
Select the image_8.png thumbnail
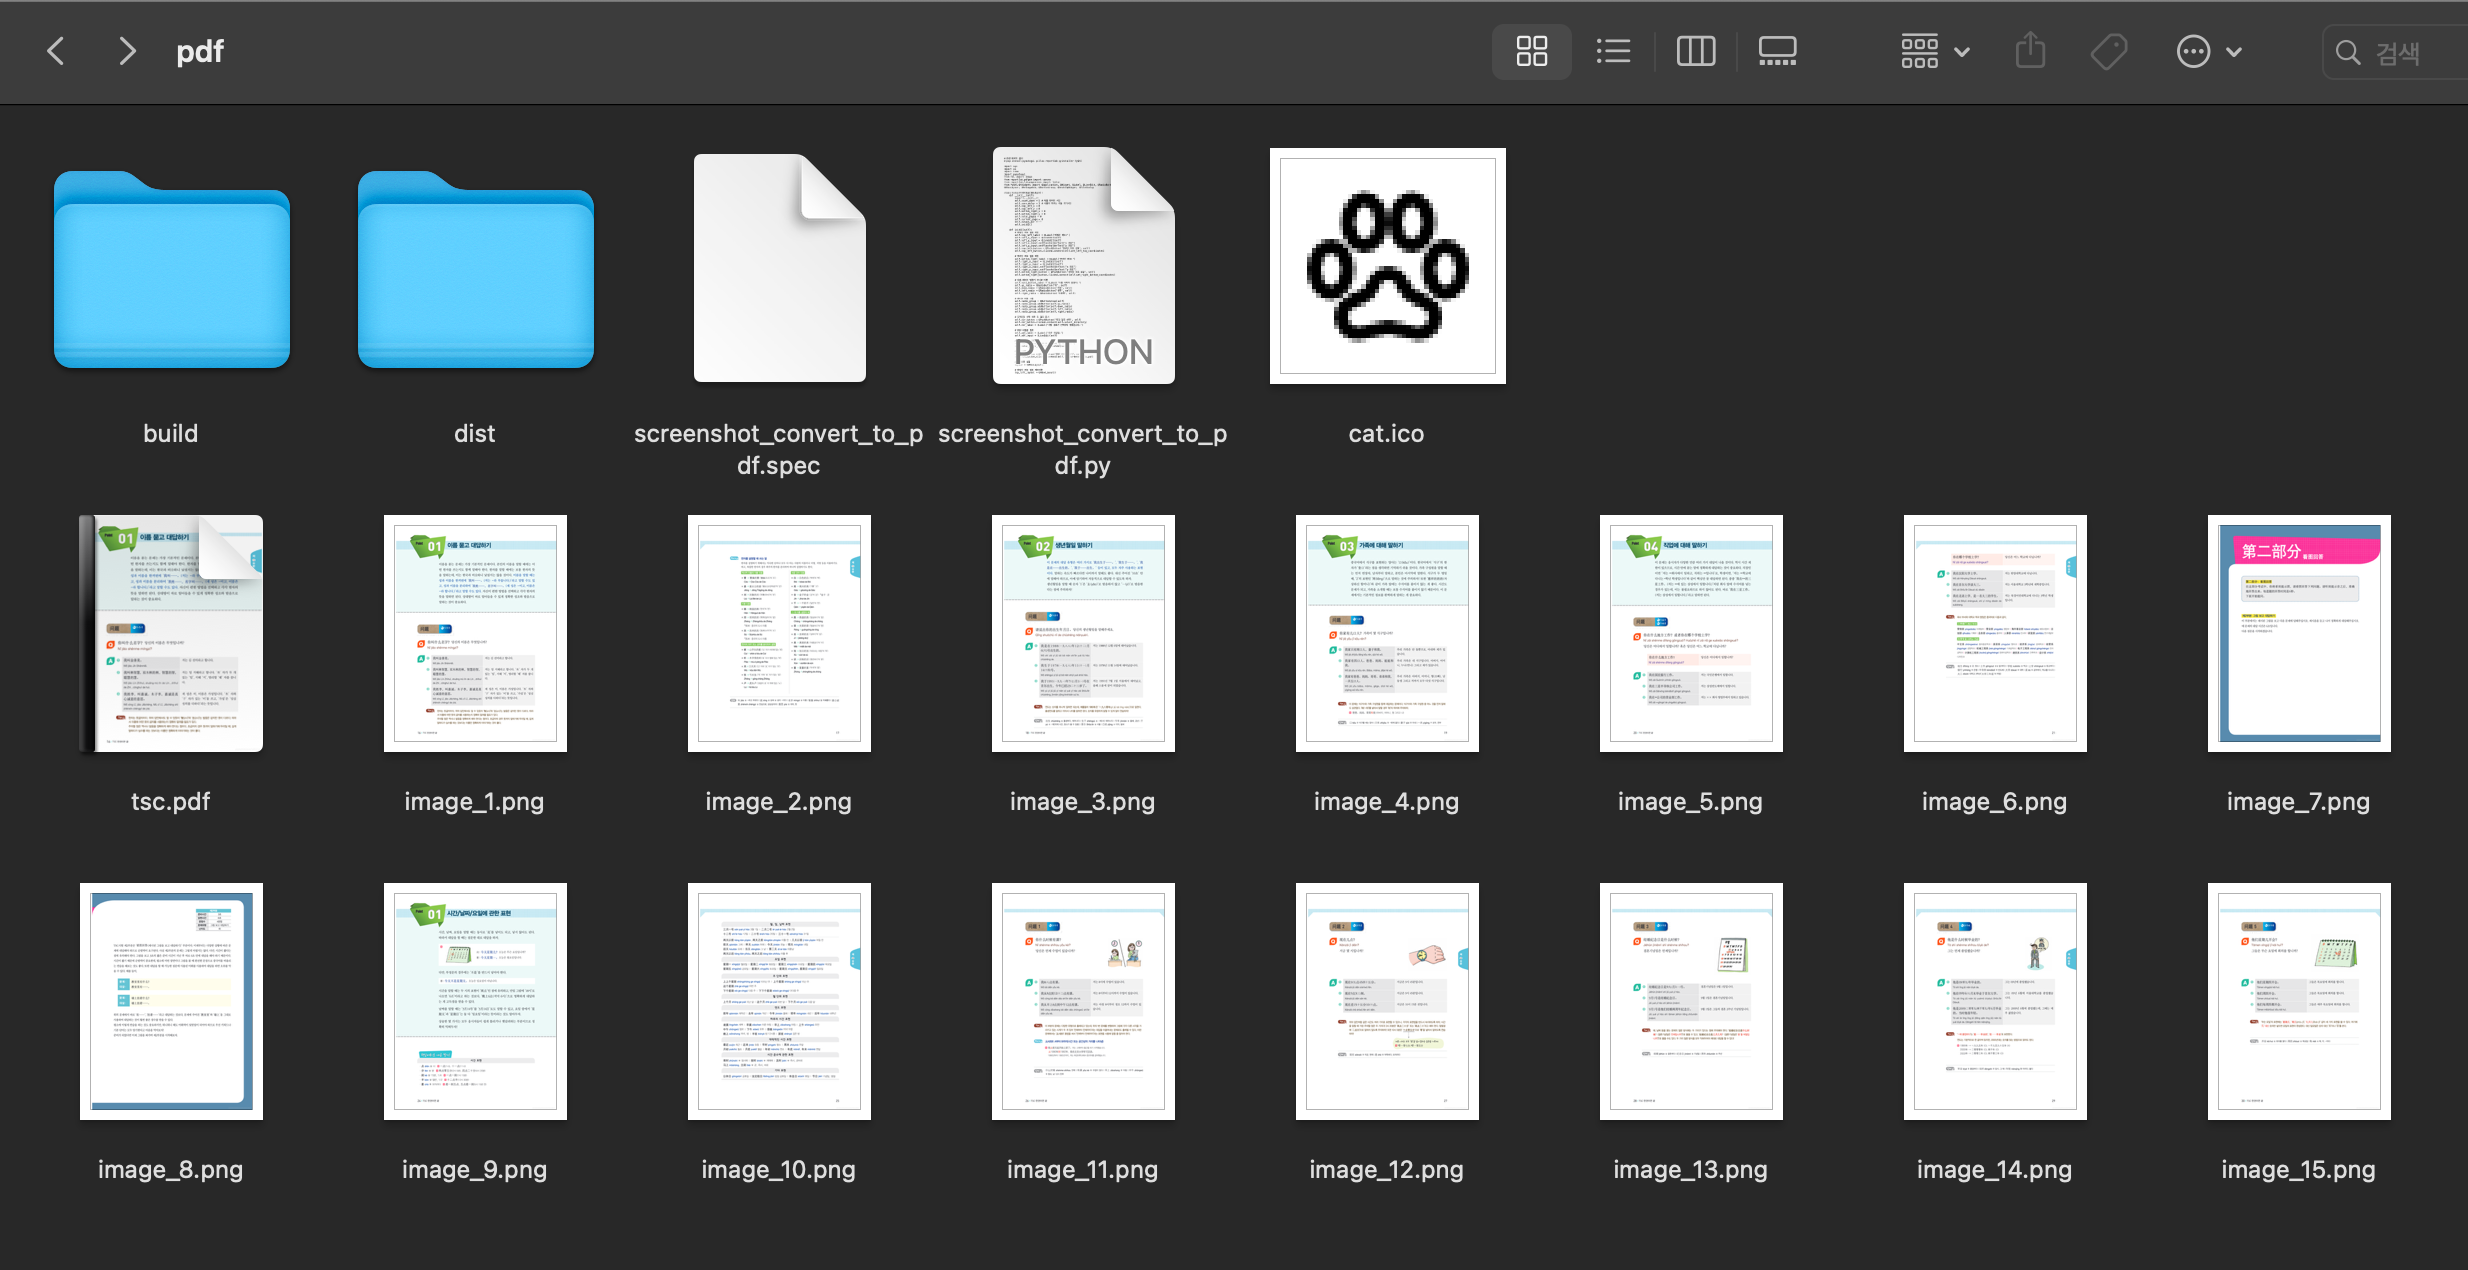pyautogui.click(x=172, y=1001)
